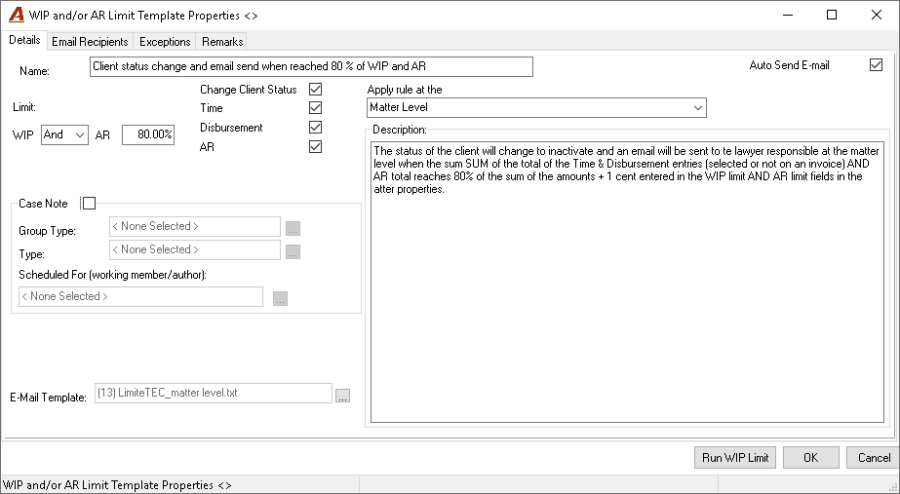Open Type browse ellipsis button

293,251
